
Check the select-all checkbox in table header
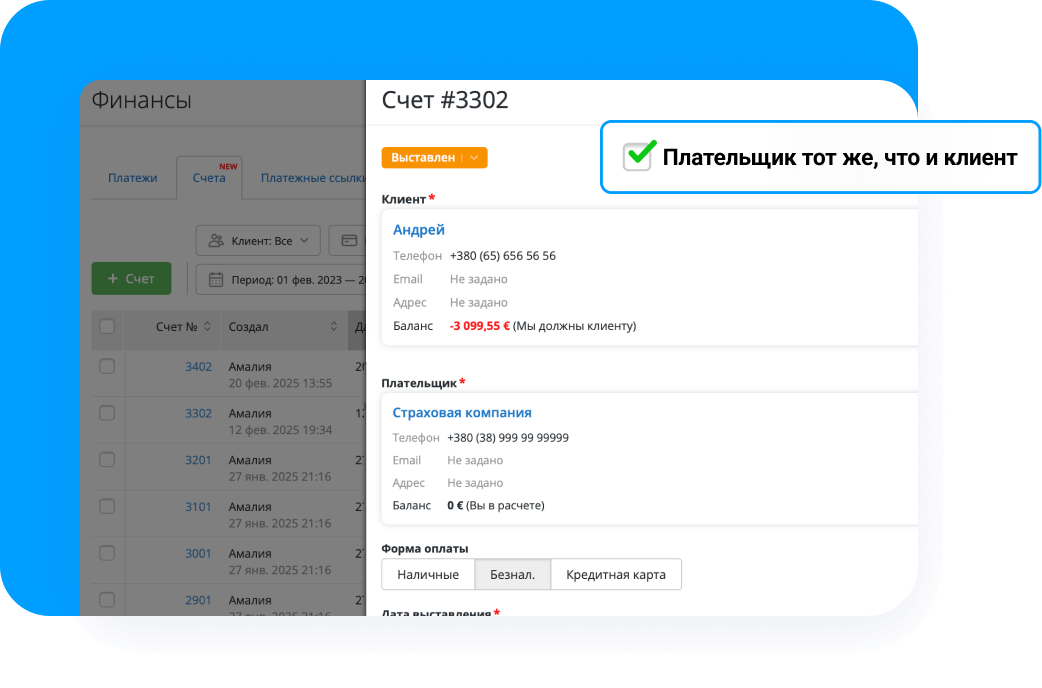pyautogui.click(x=107, y=327)
